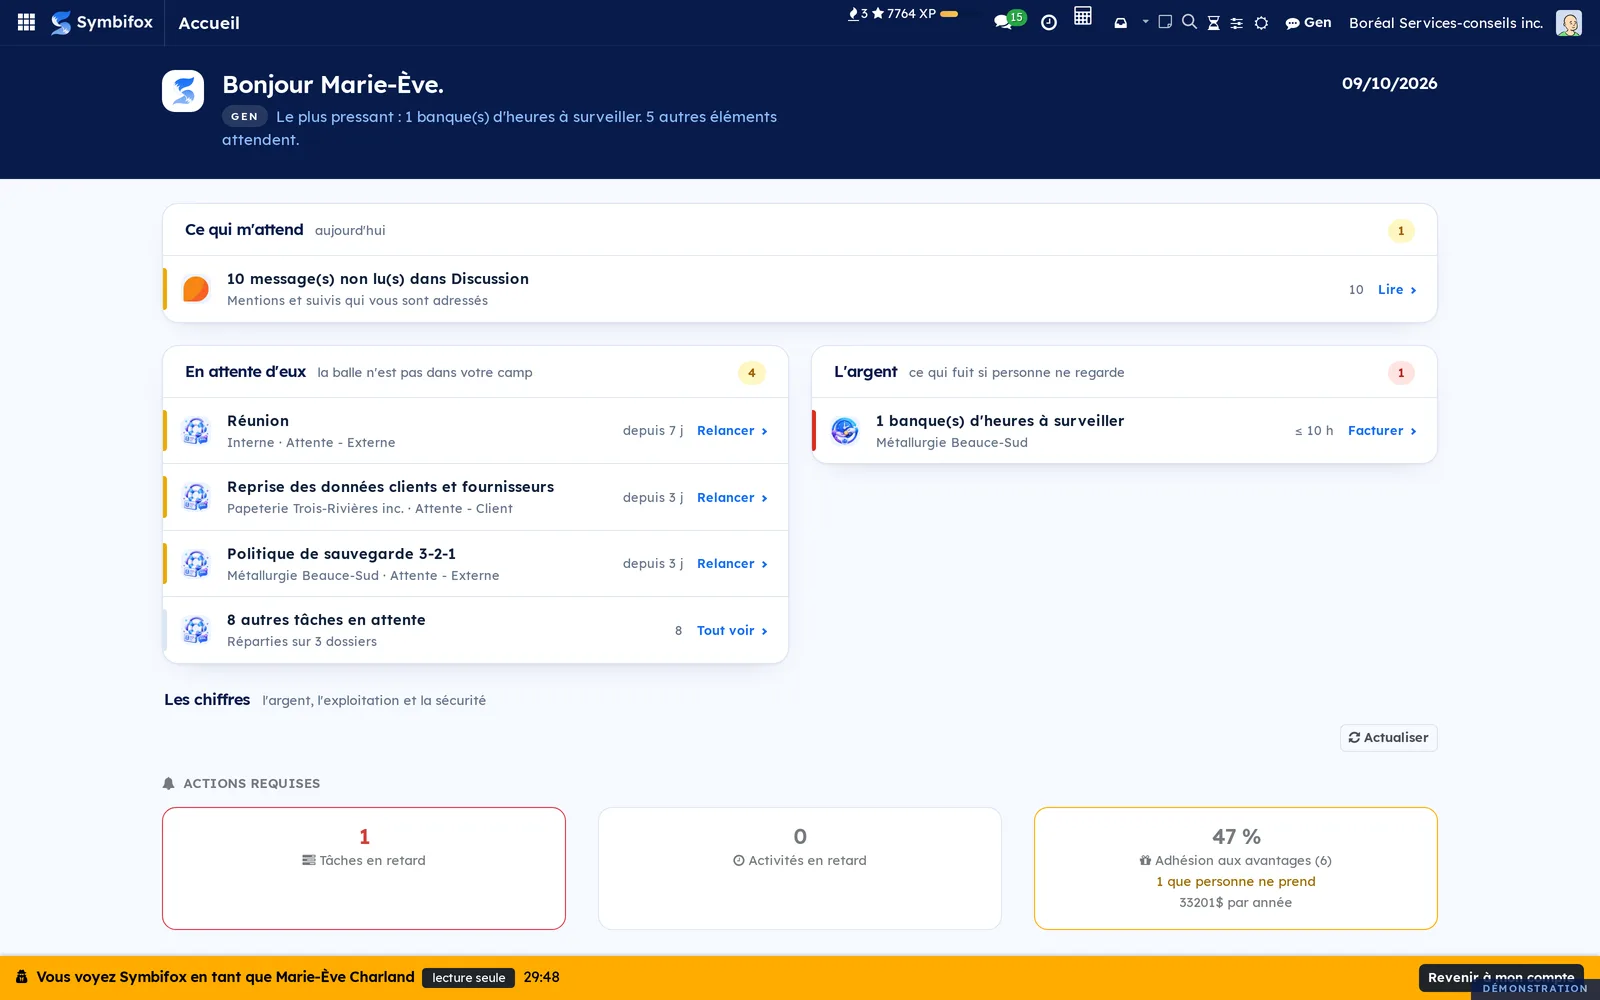
Task: Open the sliders settings icon
Action: [1237, 23]
